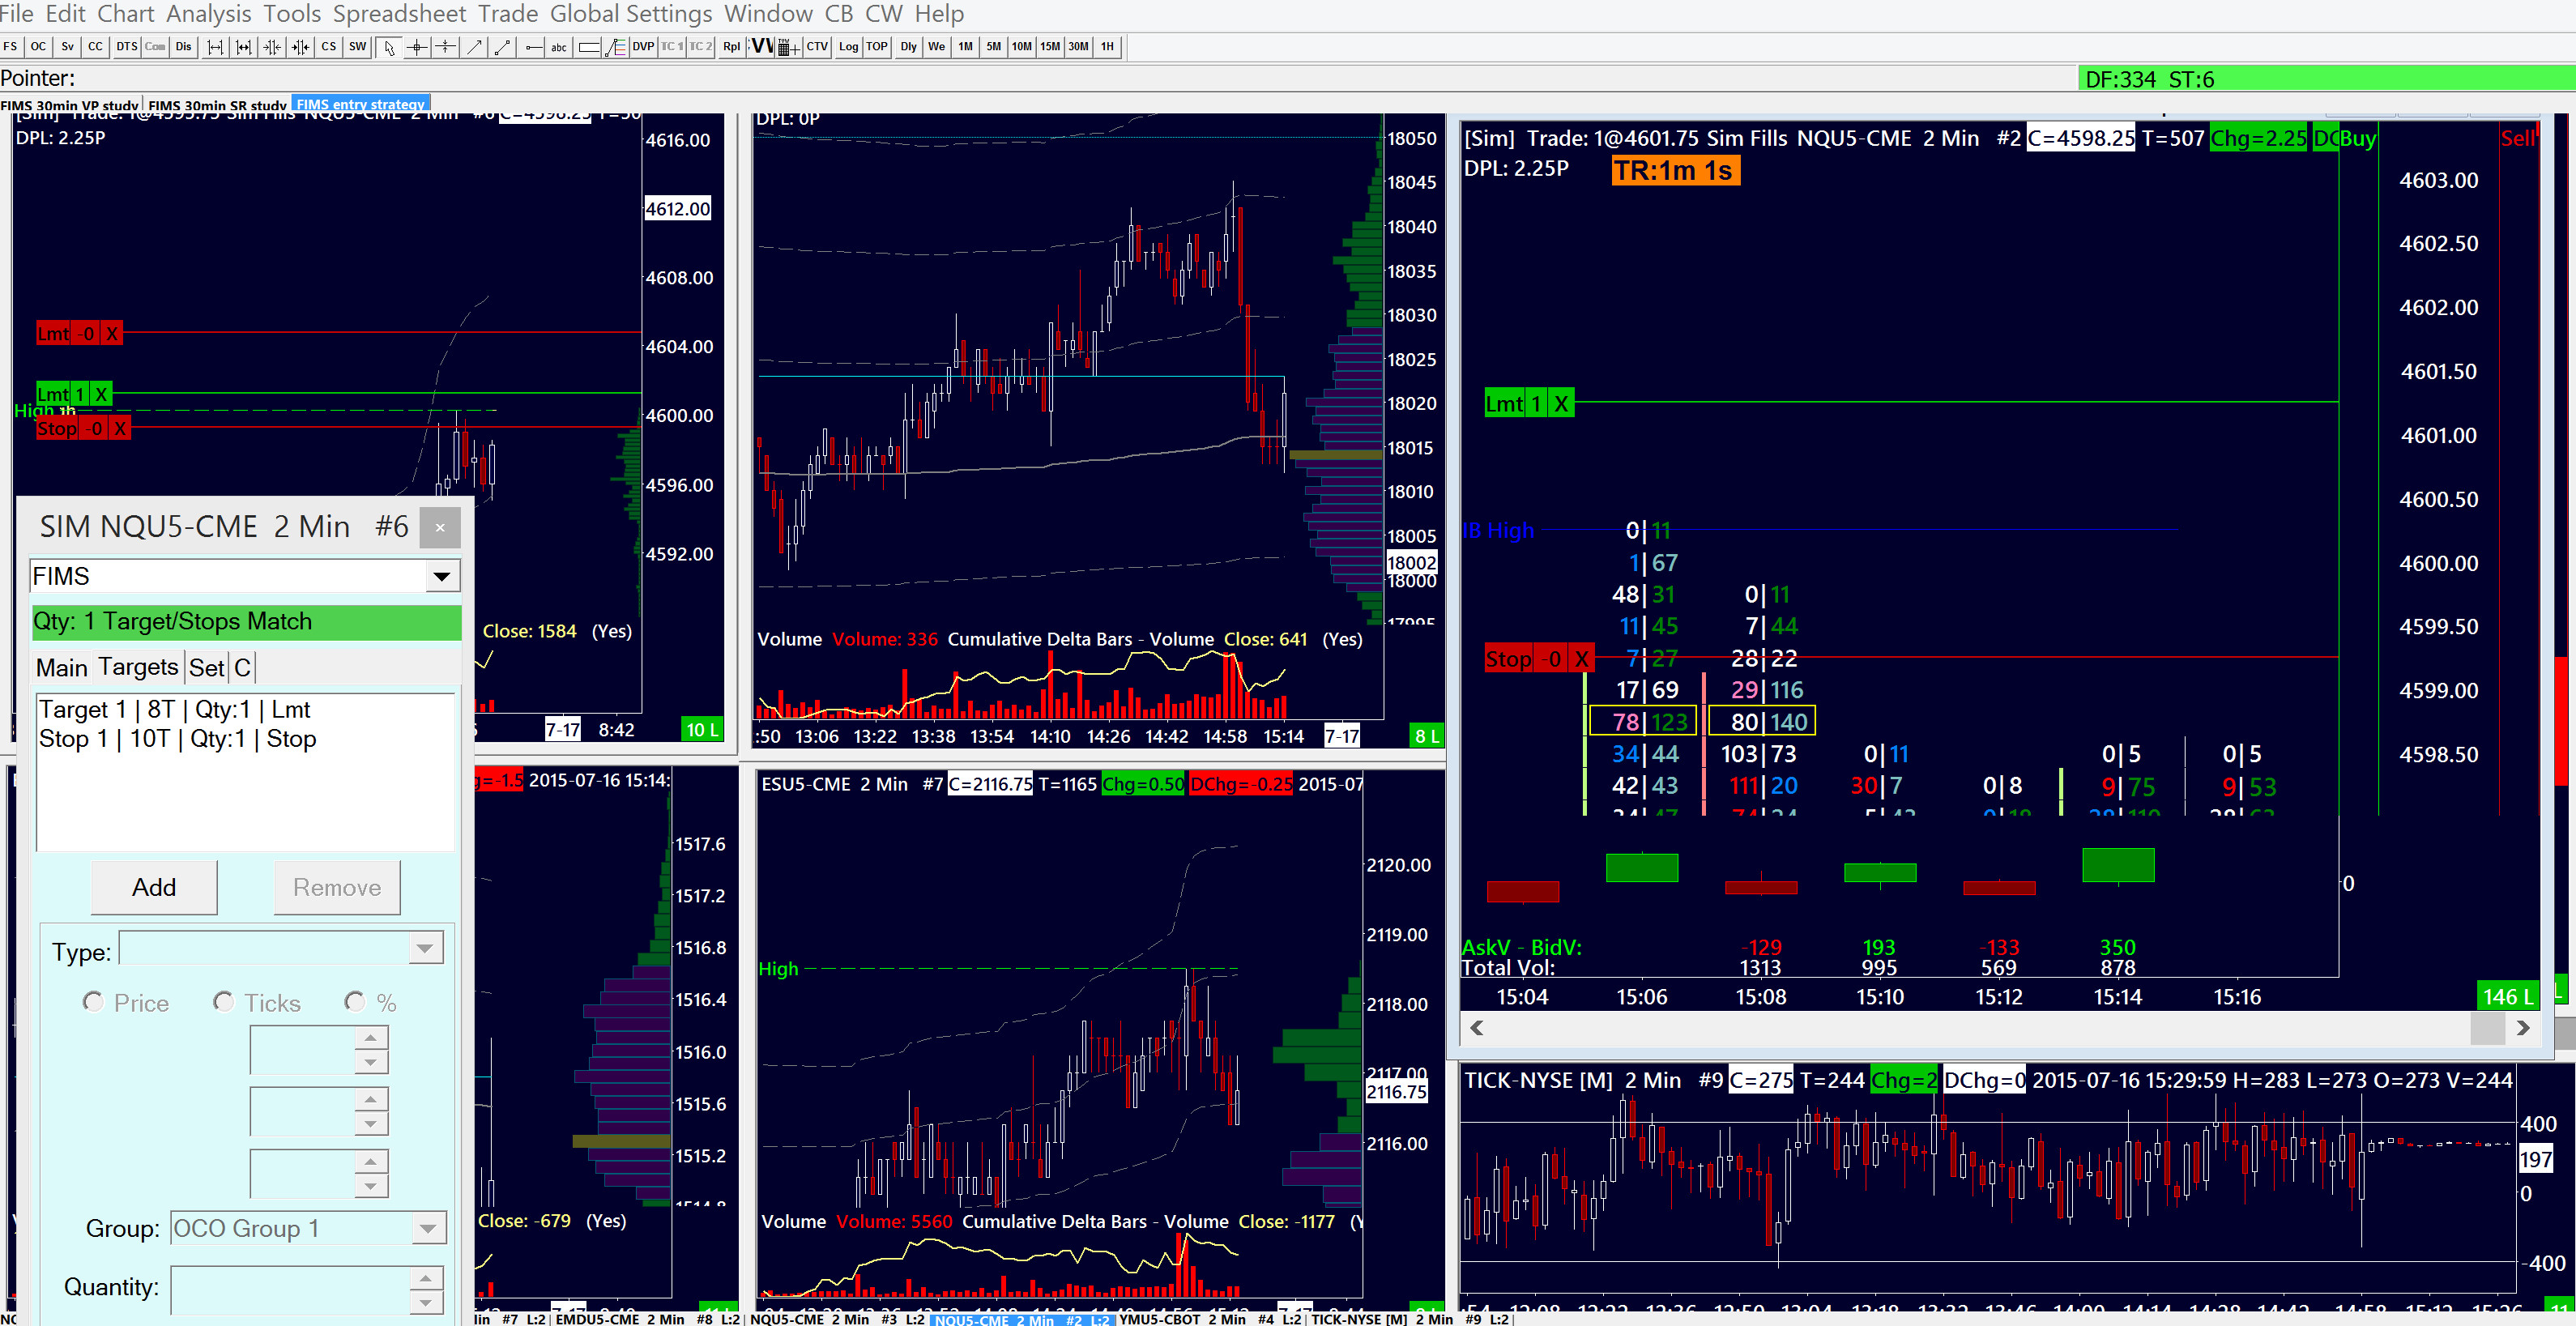Select the Fibonacci retracement lines tool
The image size is (2576, 1326).
[x=616, y=47]
